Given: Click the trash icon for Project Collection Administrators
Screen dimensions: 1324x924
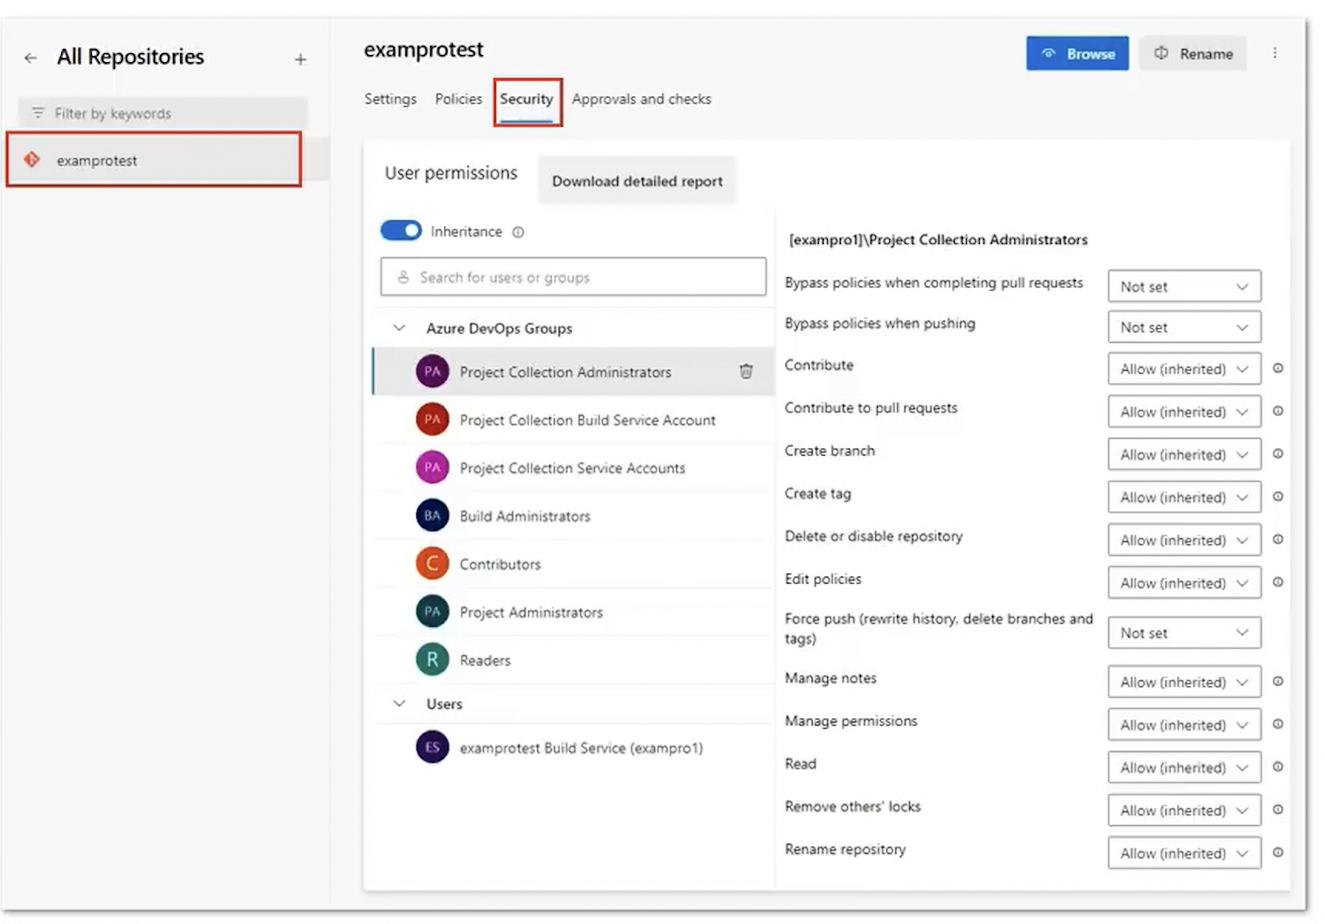Looking at the screenshot, I should coord(746,371).
